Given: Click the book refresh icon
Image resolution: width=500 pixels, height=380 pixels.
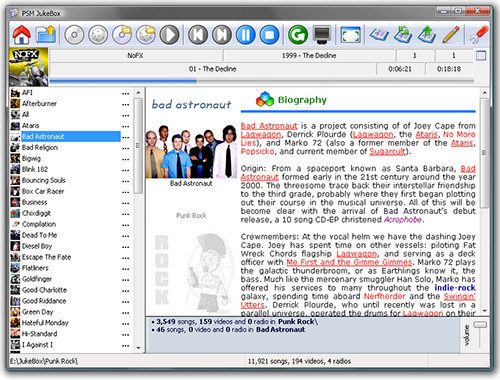Looking at the screenshot, I should tap(403, 35).
